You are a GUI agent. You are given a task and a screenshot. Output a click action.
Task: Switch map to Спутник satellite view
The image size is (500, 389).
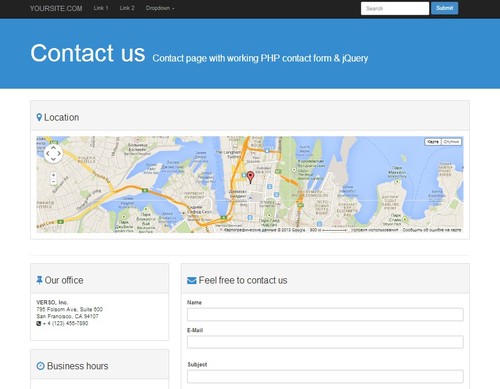pyautogui.click(x=452, y=142)
